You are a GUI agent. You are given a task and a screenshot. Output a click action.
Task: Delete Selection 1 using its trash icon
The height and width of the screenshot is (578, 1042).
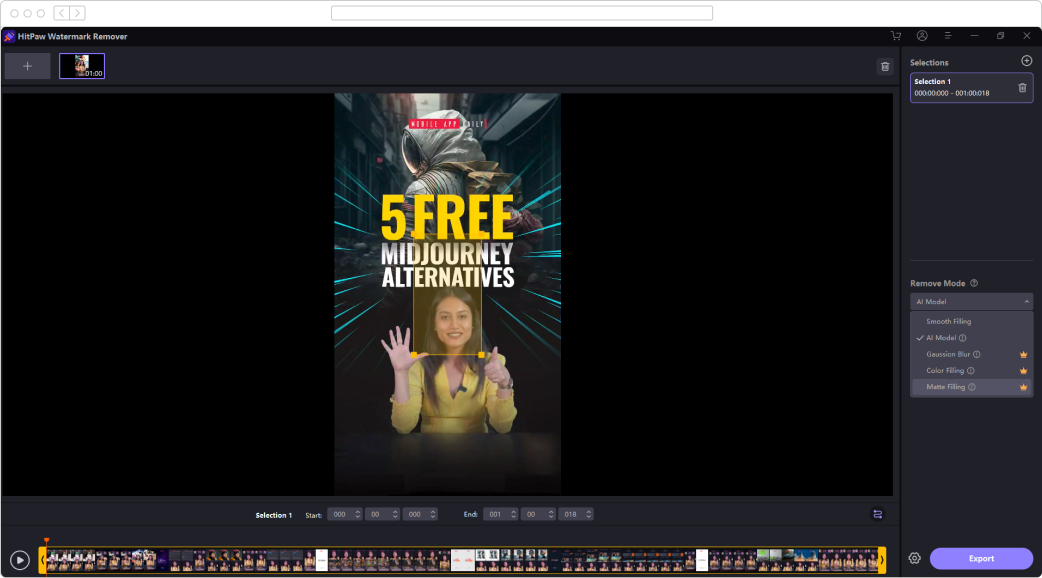(1023, 88)
